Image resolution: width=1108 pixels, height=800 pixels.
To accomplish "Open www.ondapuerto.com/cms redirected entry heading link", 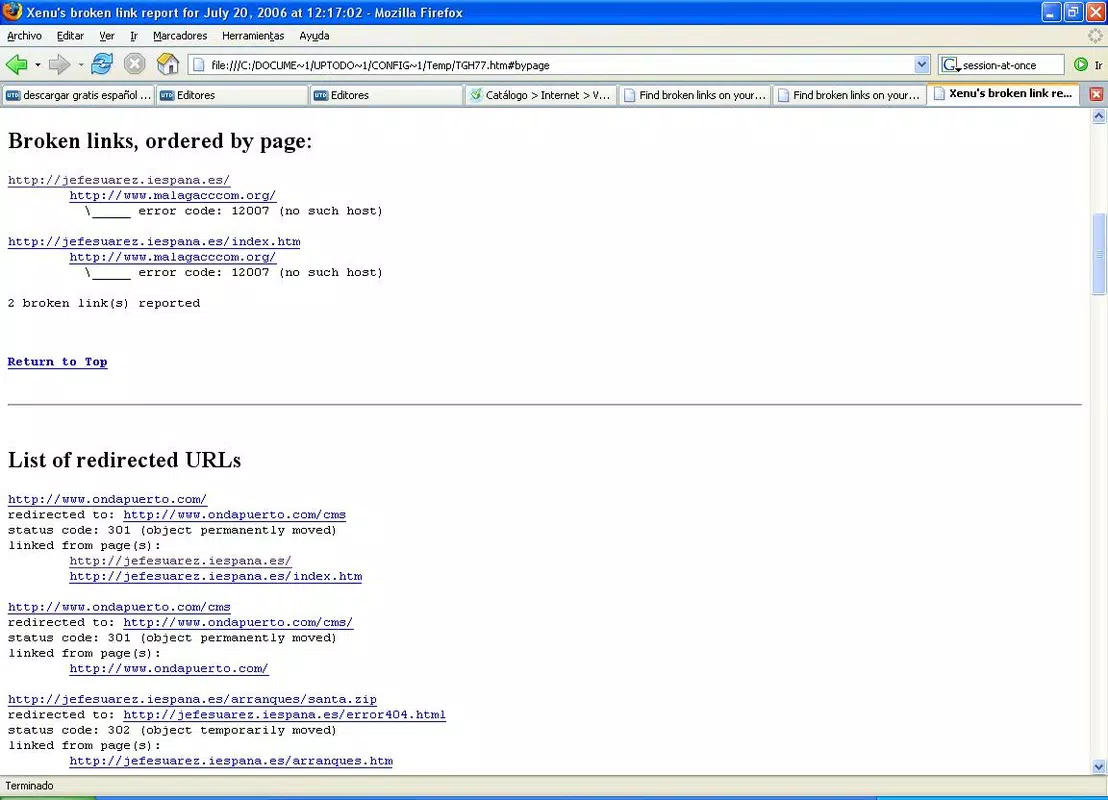I will coord(119,607).
